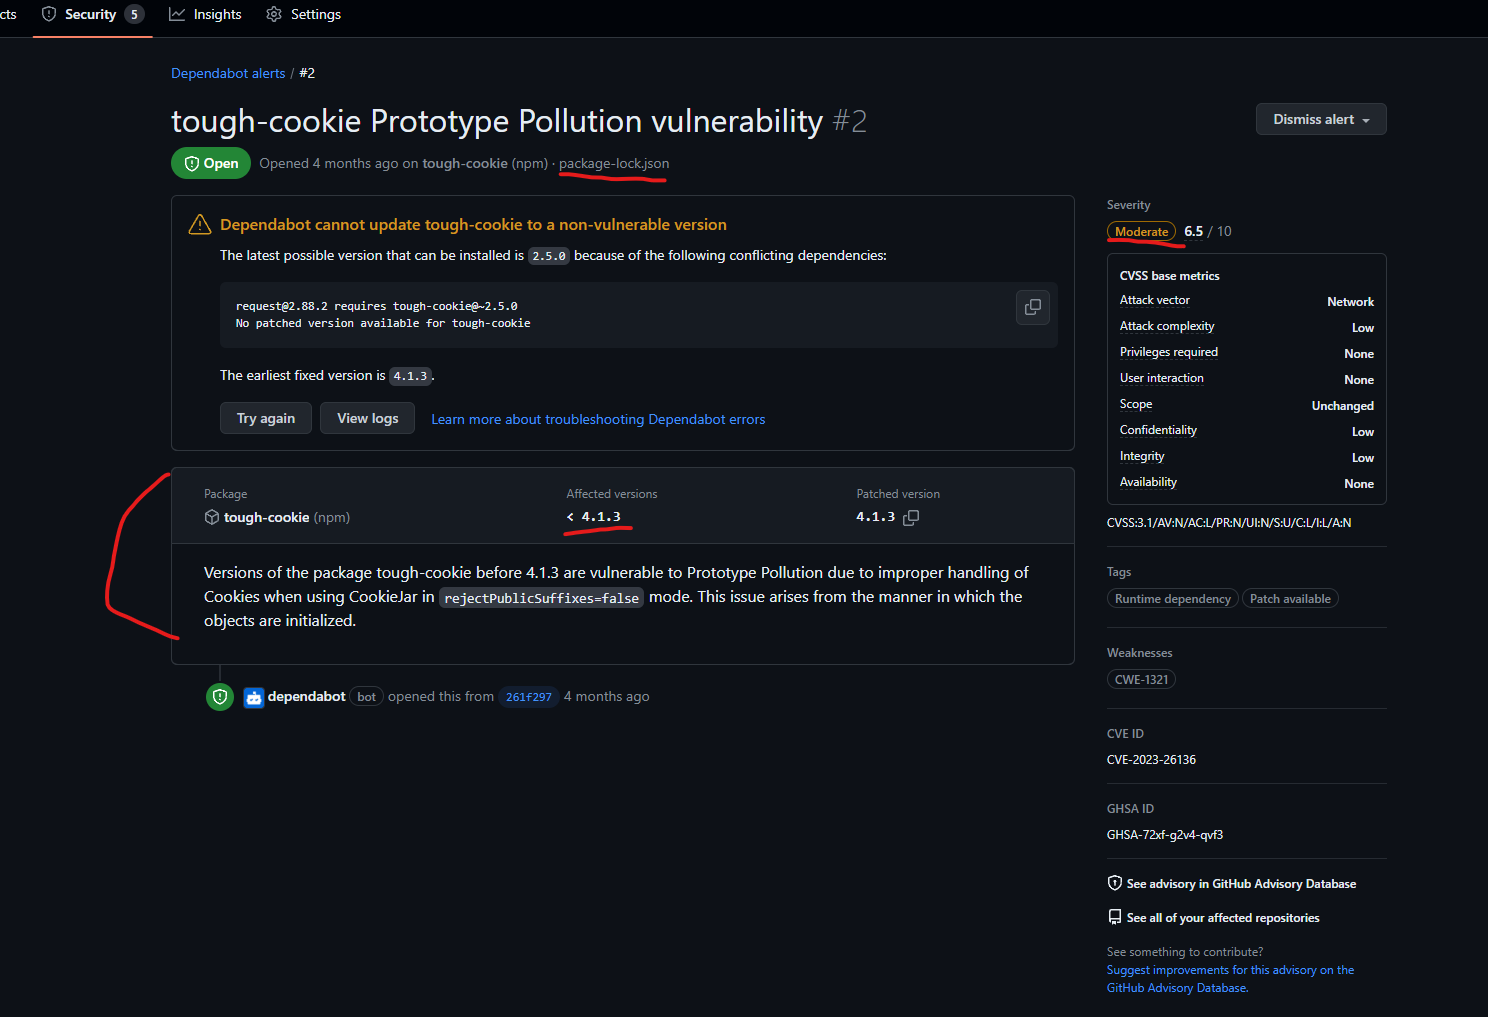Viewport: 1488px width, 1017px height.
Task: Click the 2.5.0 version code label
Action: point(549,256)
